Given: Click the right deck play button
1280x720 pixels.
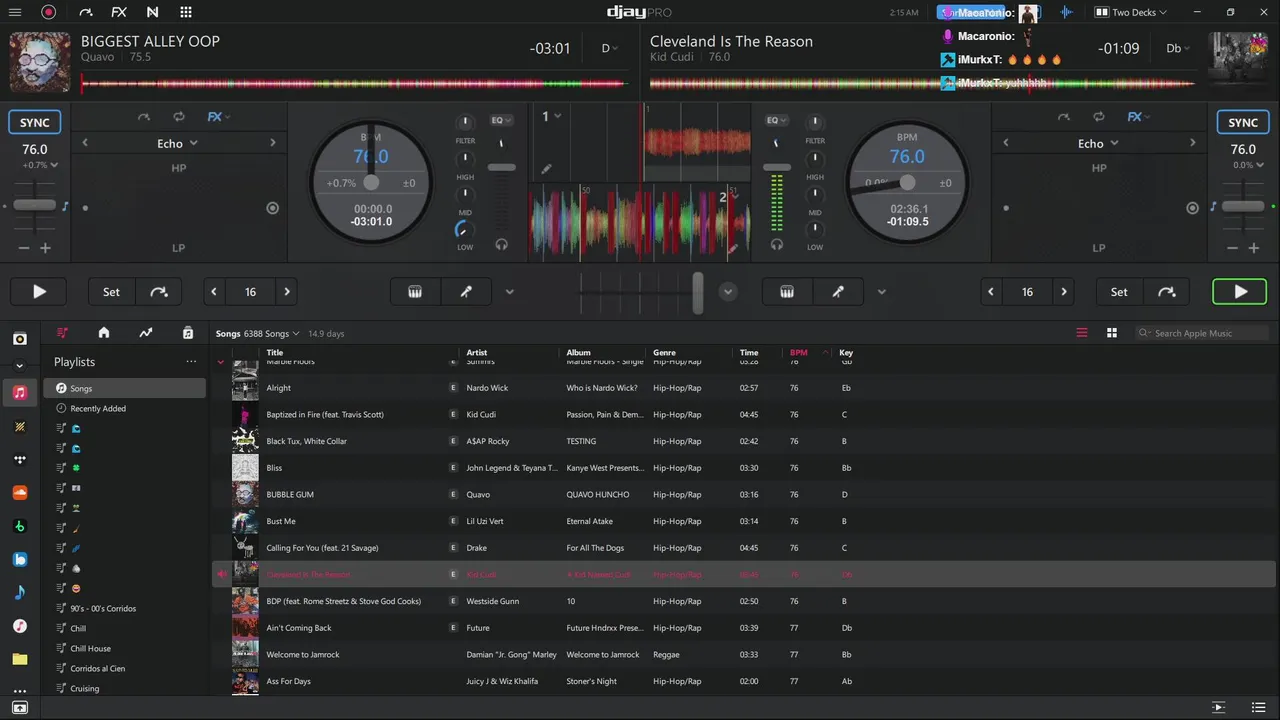Looking at the screenshot, I should pos(1240,292).
